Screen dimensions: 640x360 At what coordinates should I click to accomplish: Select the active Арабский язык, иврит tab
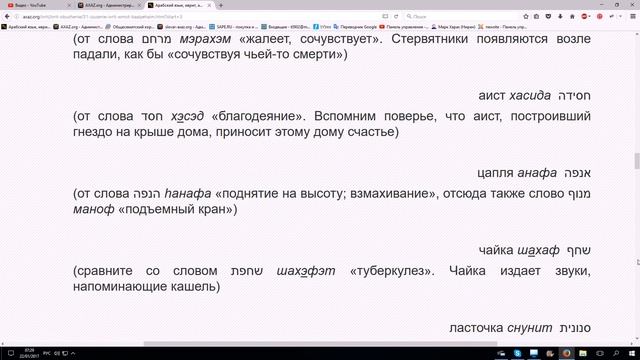coord(179,5)
